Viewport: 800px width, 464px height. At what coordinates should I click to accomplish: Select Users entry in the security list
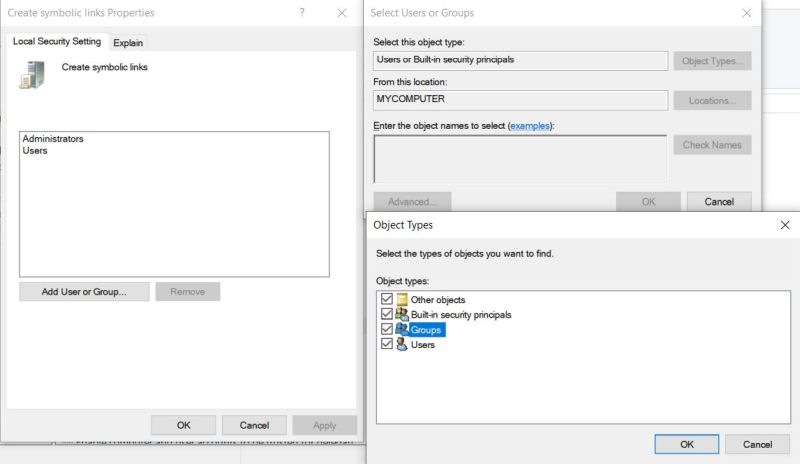(35, 151)
